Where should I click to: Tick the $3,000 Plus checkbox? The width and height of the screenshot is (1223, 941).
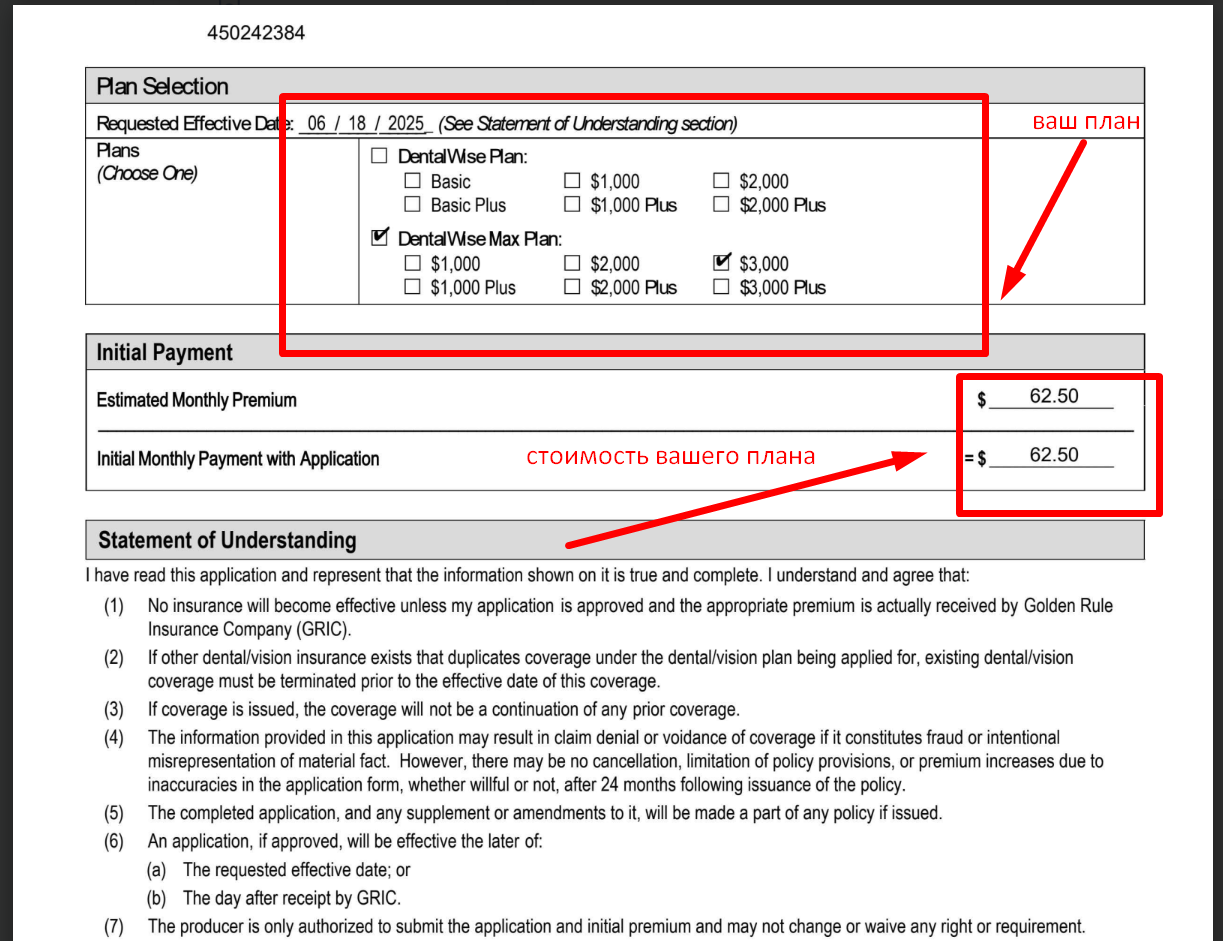click(721, 287)
